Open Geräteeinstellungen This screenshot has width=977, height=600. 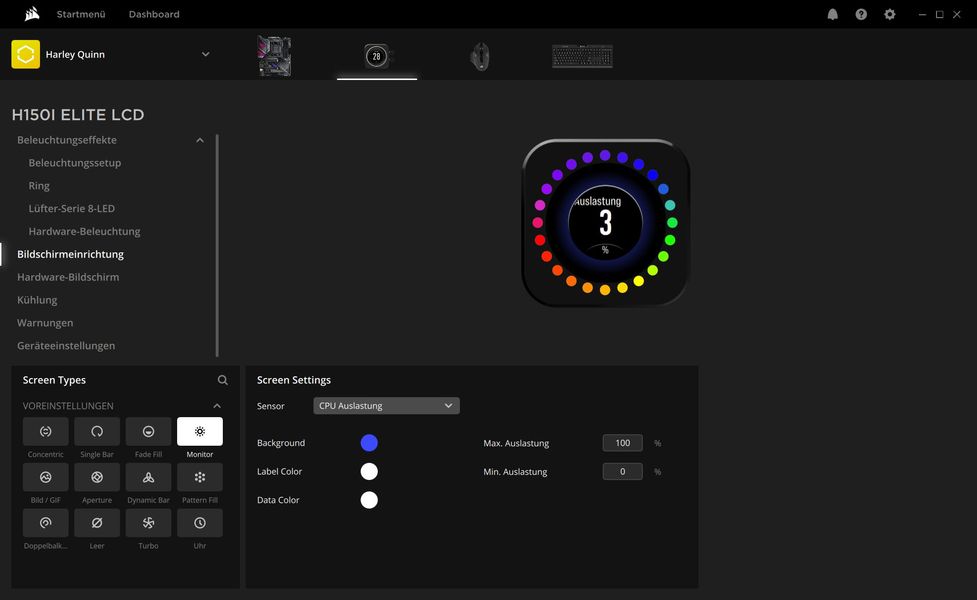(x=66, y=345)
